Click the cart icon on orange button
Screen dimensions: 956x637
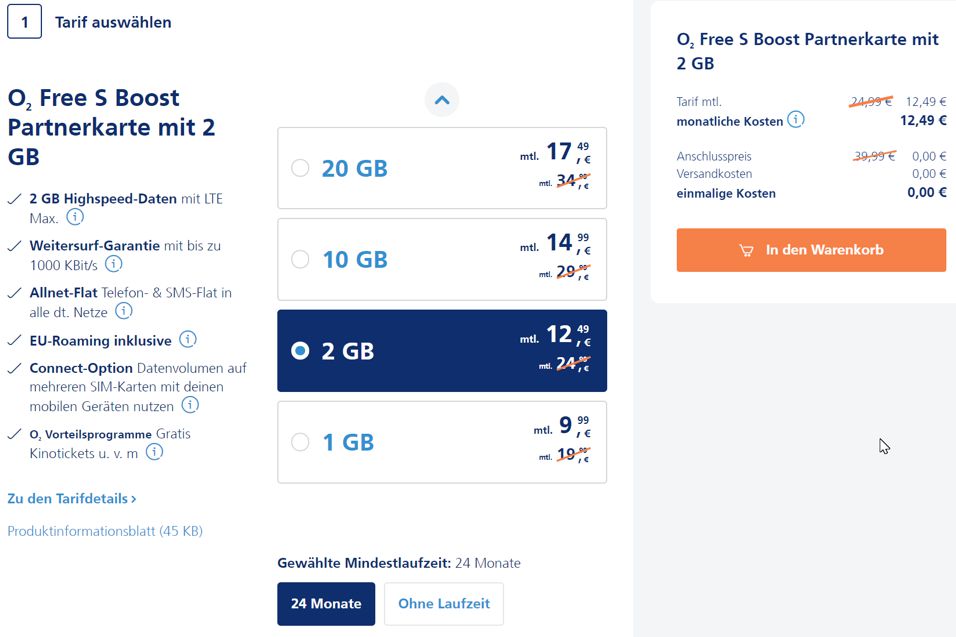click(747, 250)
